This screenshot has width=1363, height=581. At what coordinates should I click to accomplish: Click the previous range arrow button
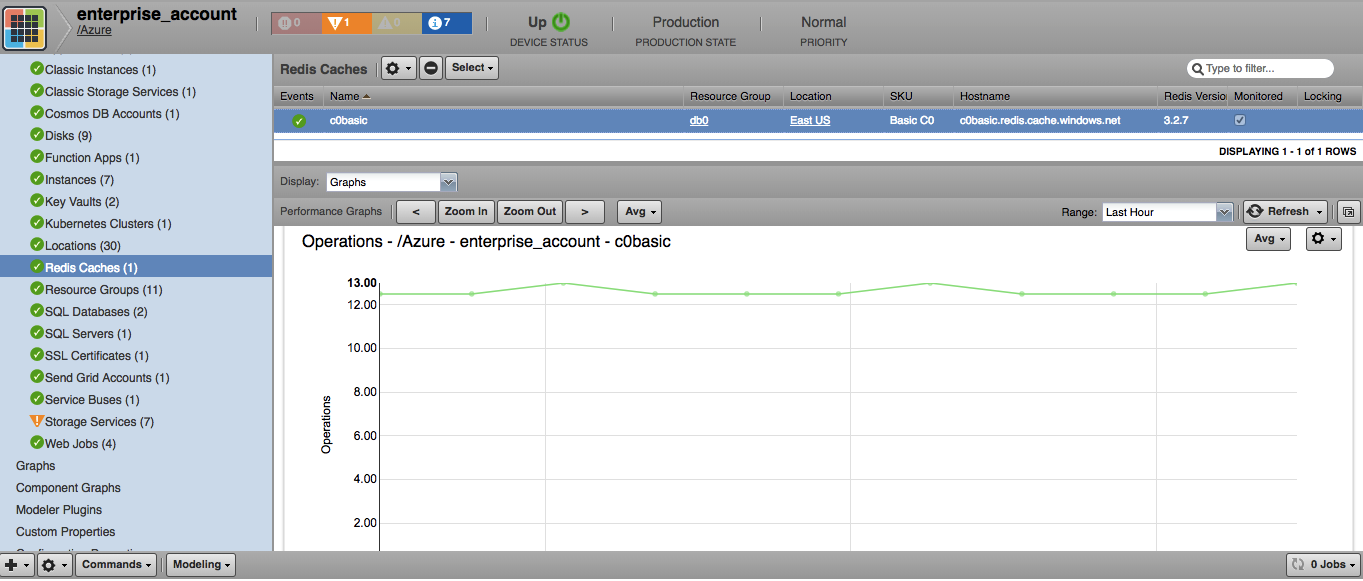tap(415, 212)
